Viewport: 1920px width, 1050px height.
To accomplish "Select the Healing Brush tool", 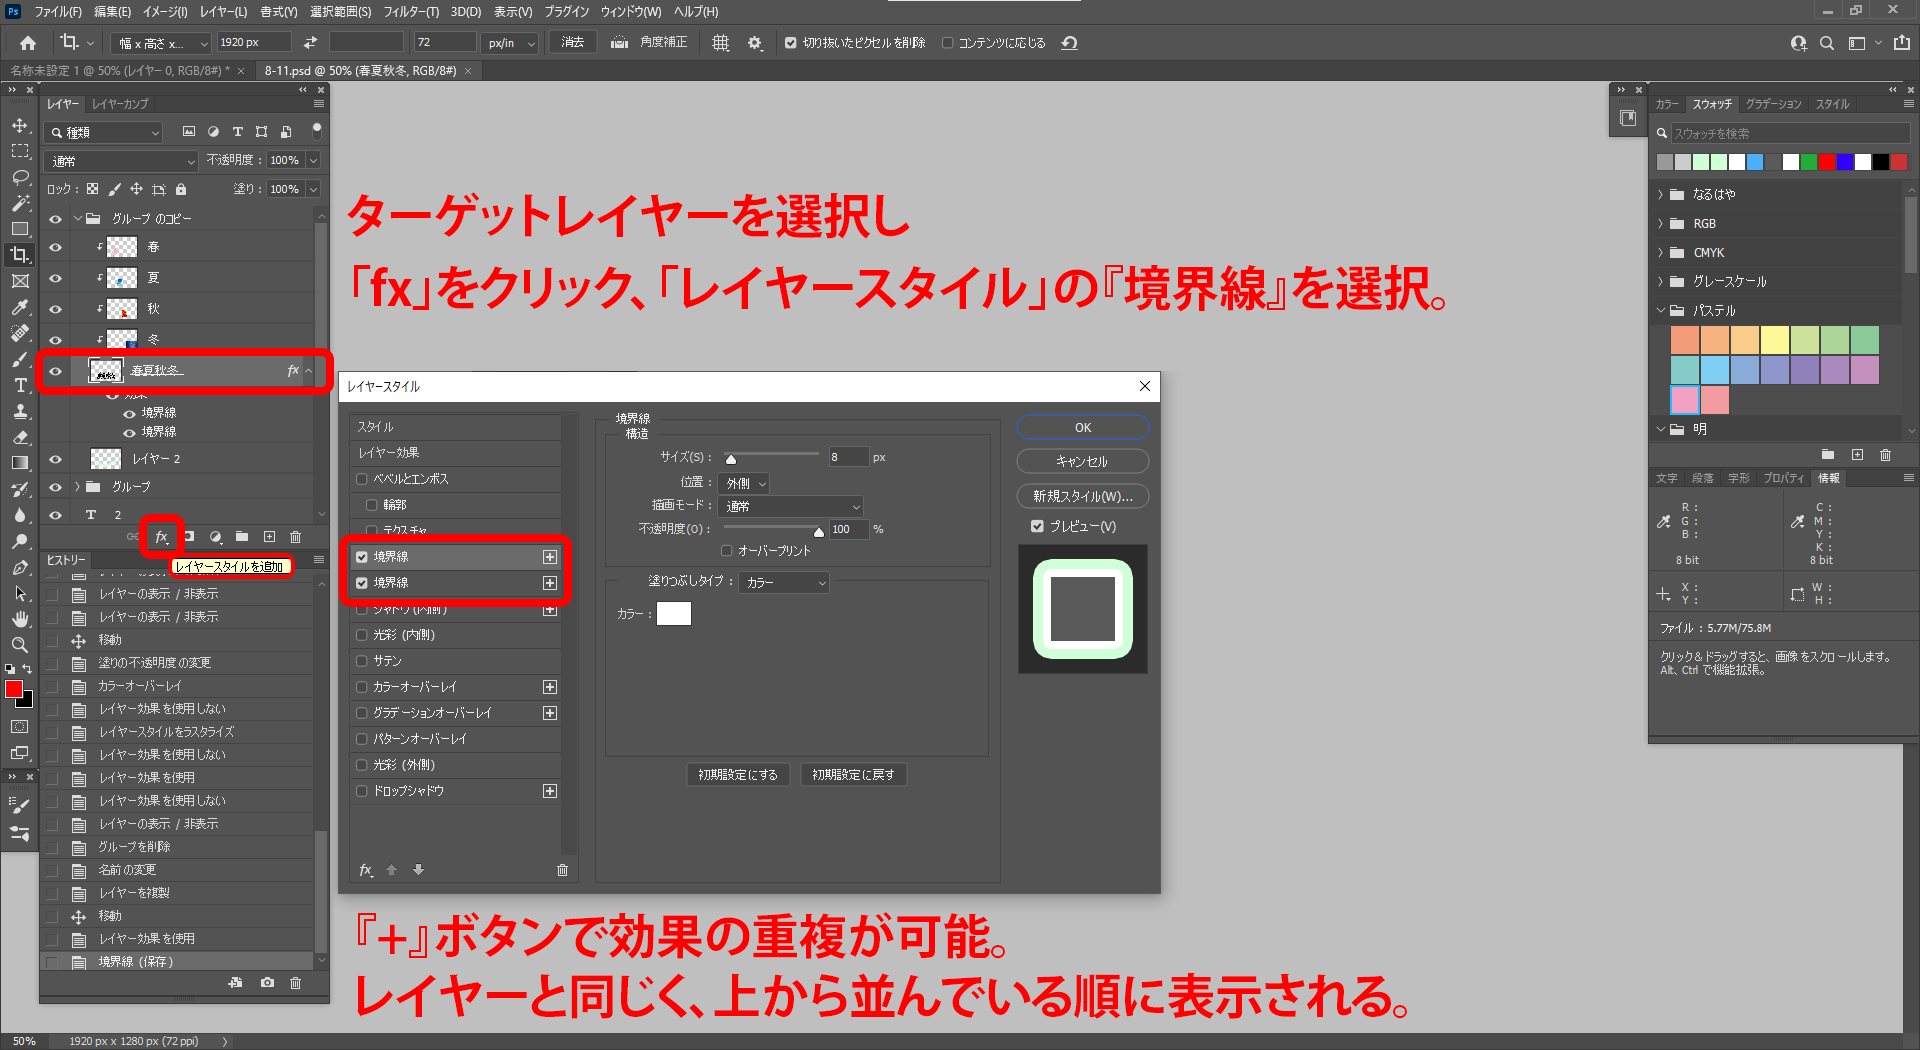I will pyautogui.click(x=20, y=333).
